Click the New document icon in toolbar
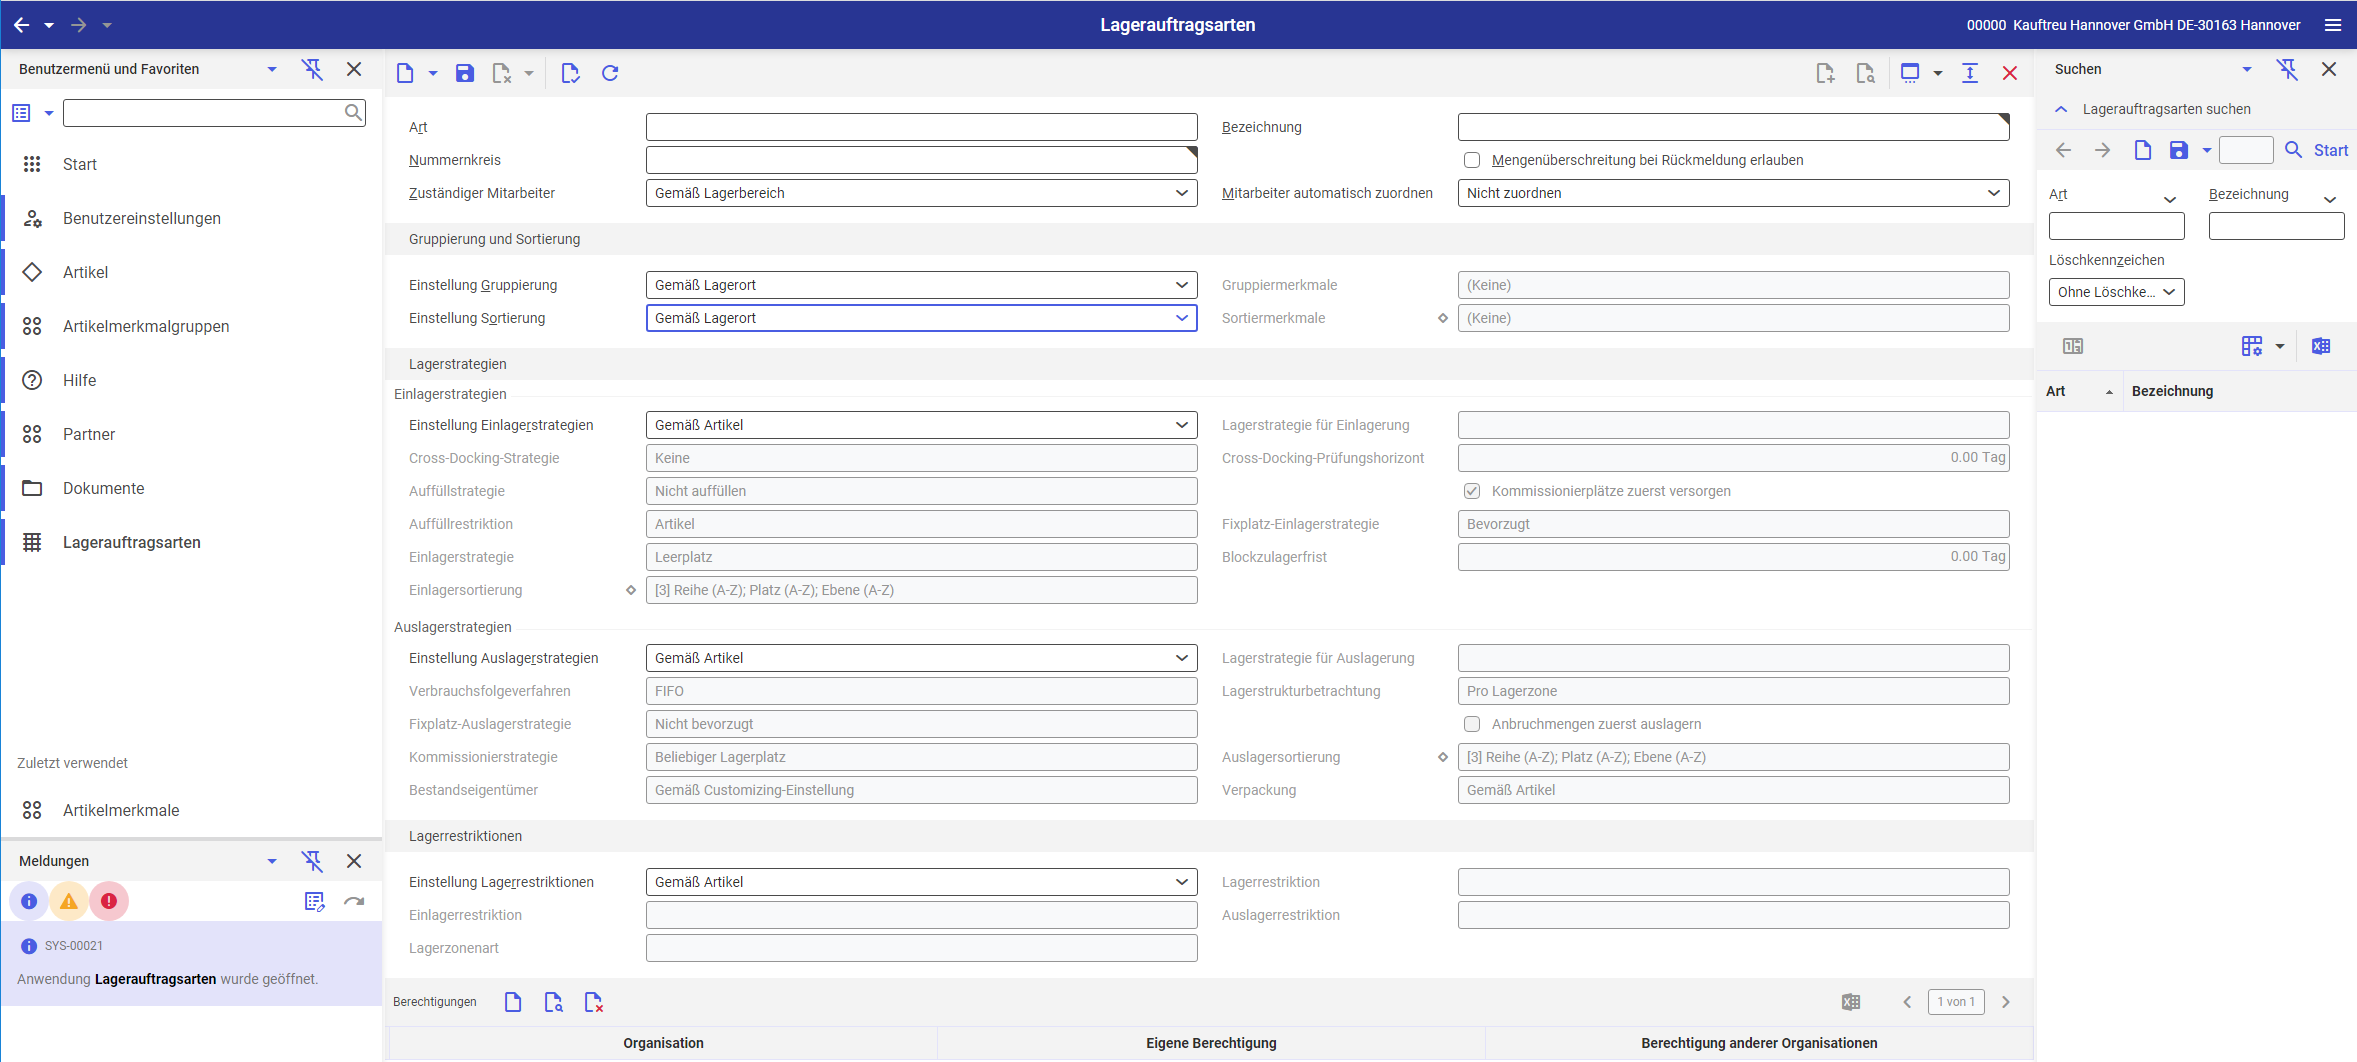 [x=405, y=73]
